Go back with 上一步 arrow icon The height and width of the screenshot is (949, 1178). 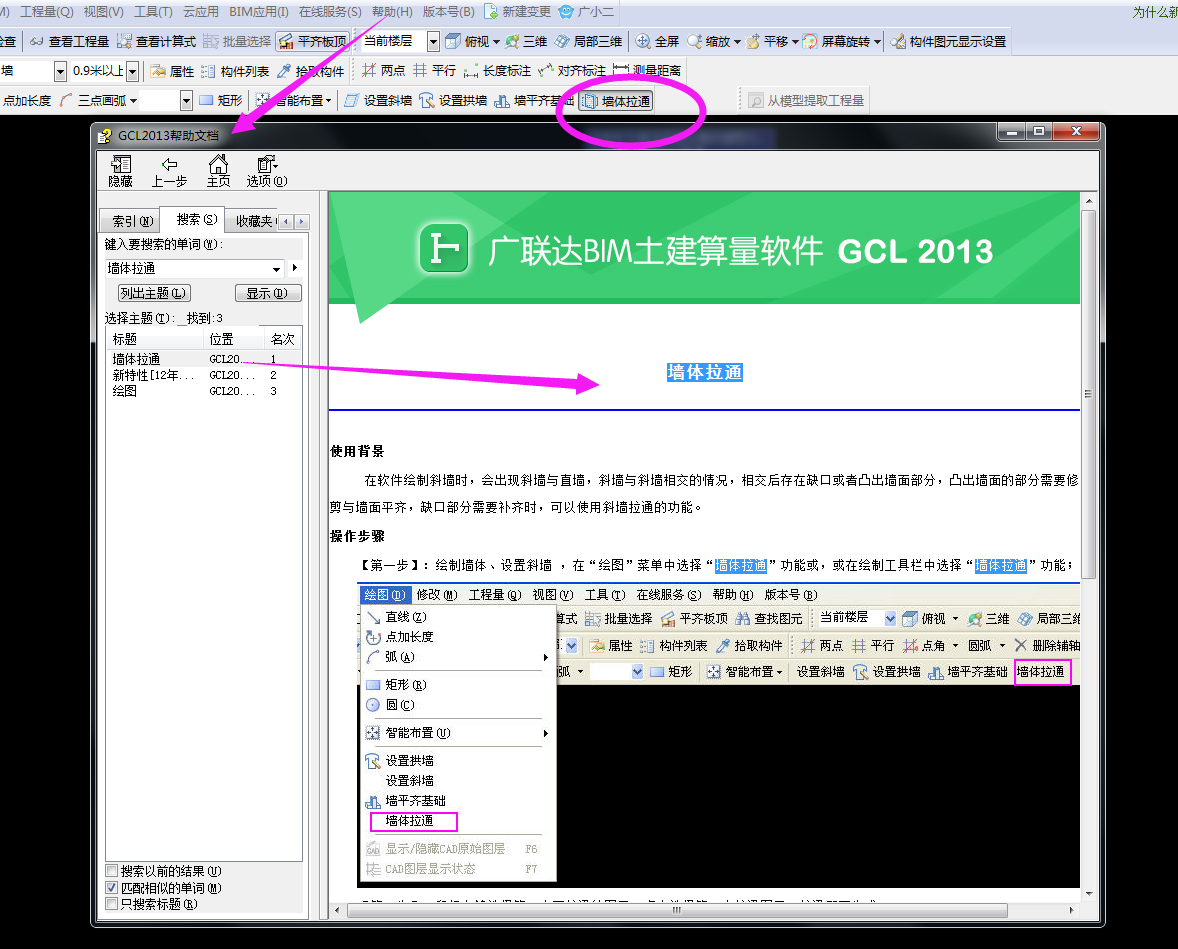tap(169, 171)
